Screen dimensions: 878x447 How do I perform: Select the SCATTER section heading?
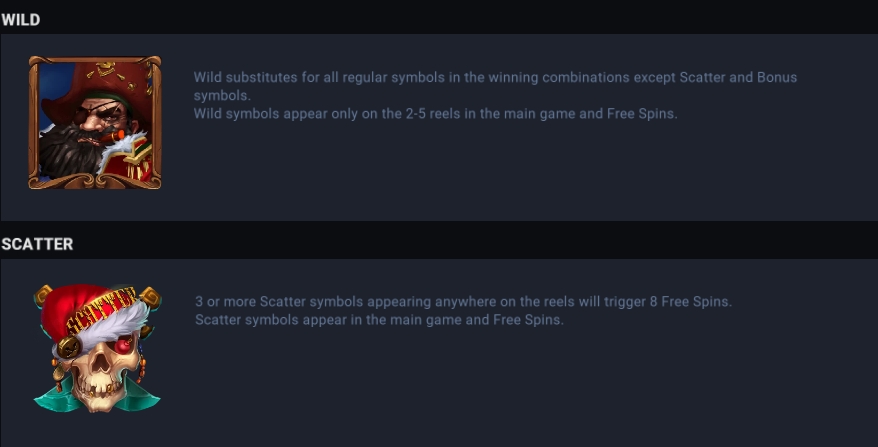37,244
